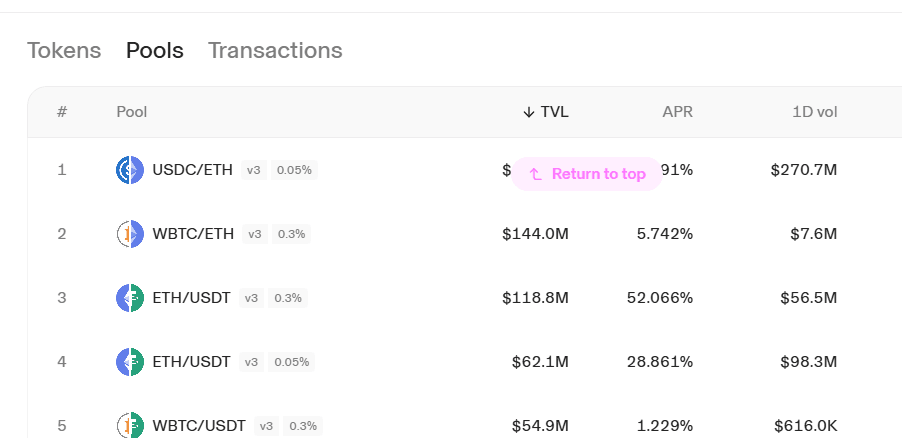Viewport: 902px width, 438px height.
Task: Open the WBTC/ETH pool row
Action: pos(465,234)
